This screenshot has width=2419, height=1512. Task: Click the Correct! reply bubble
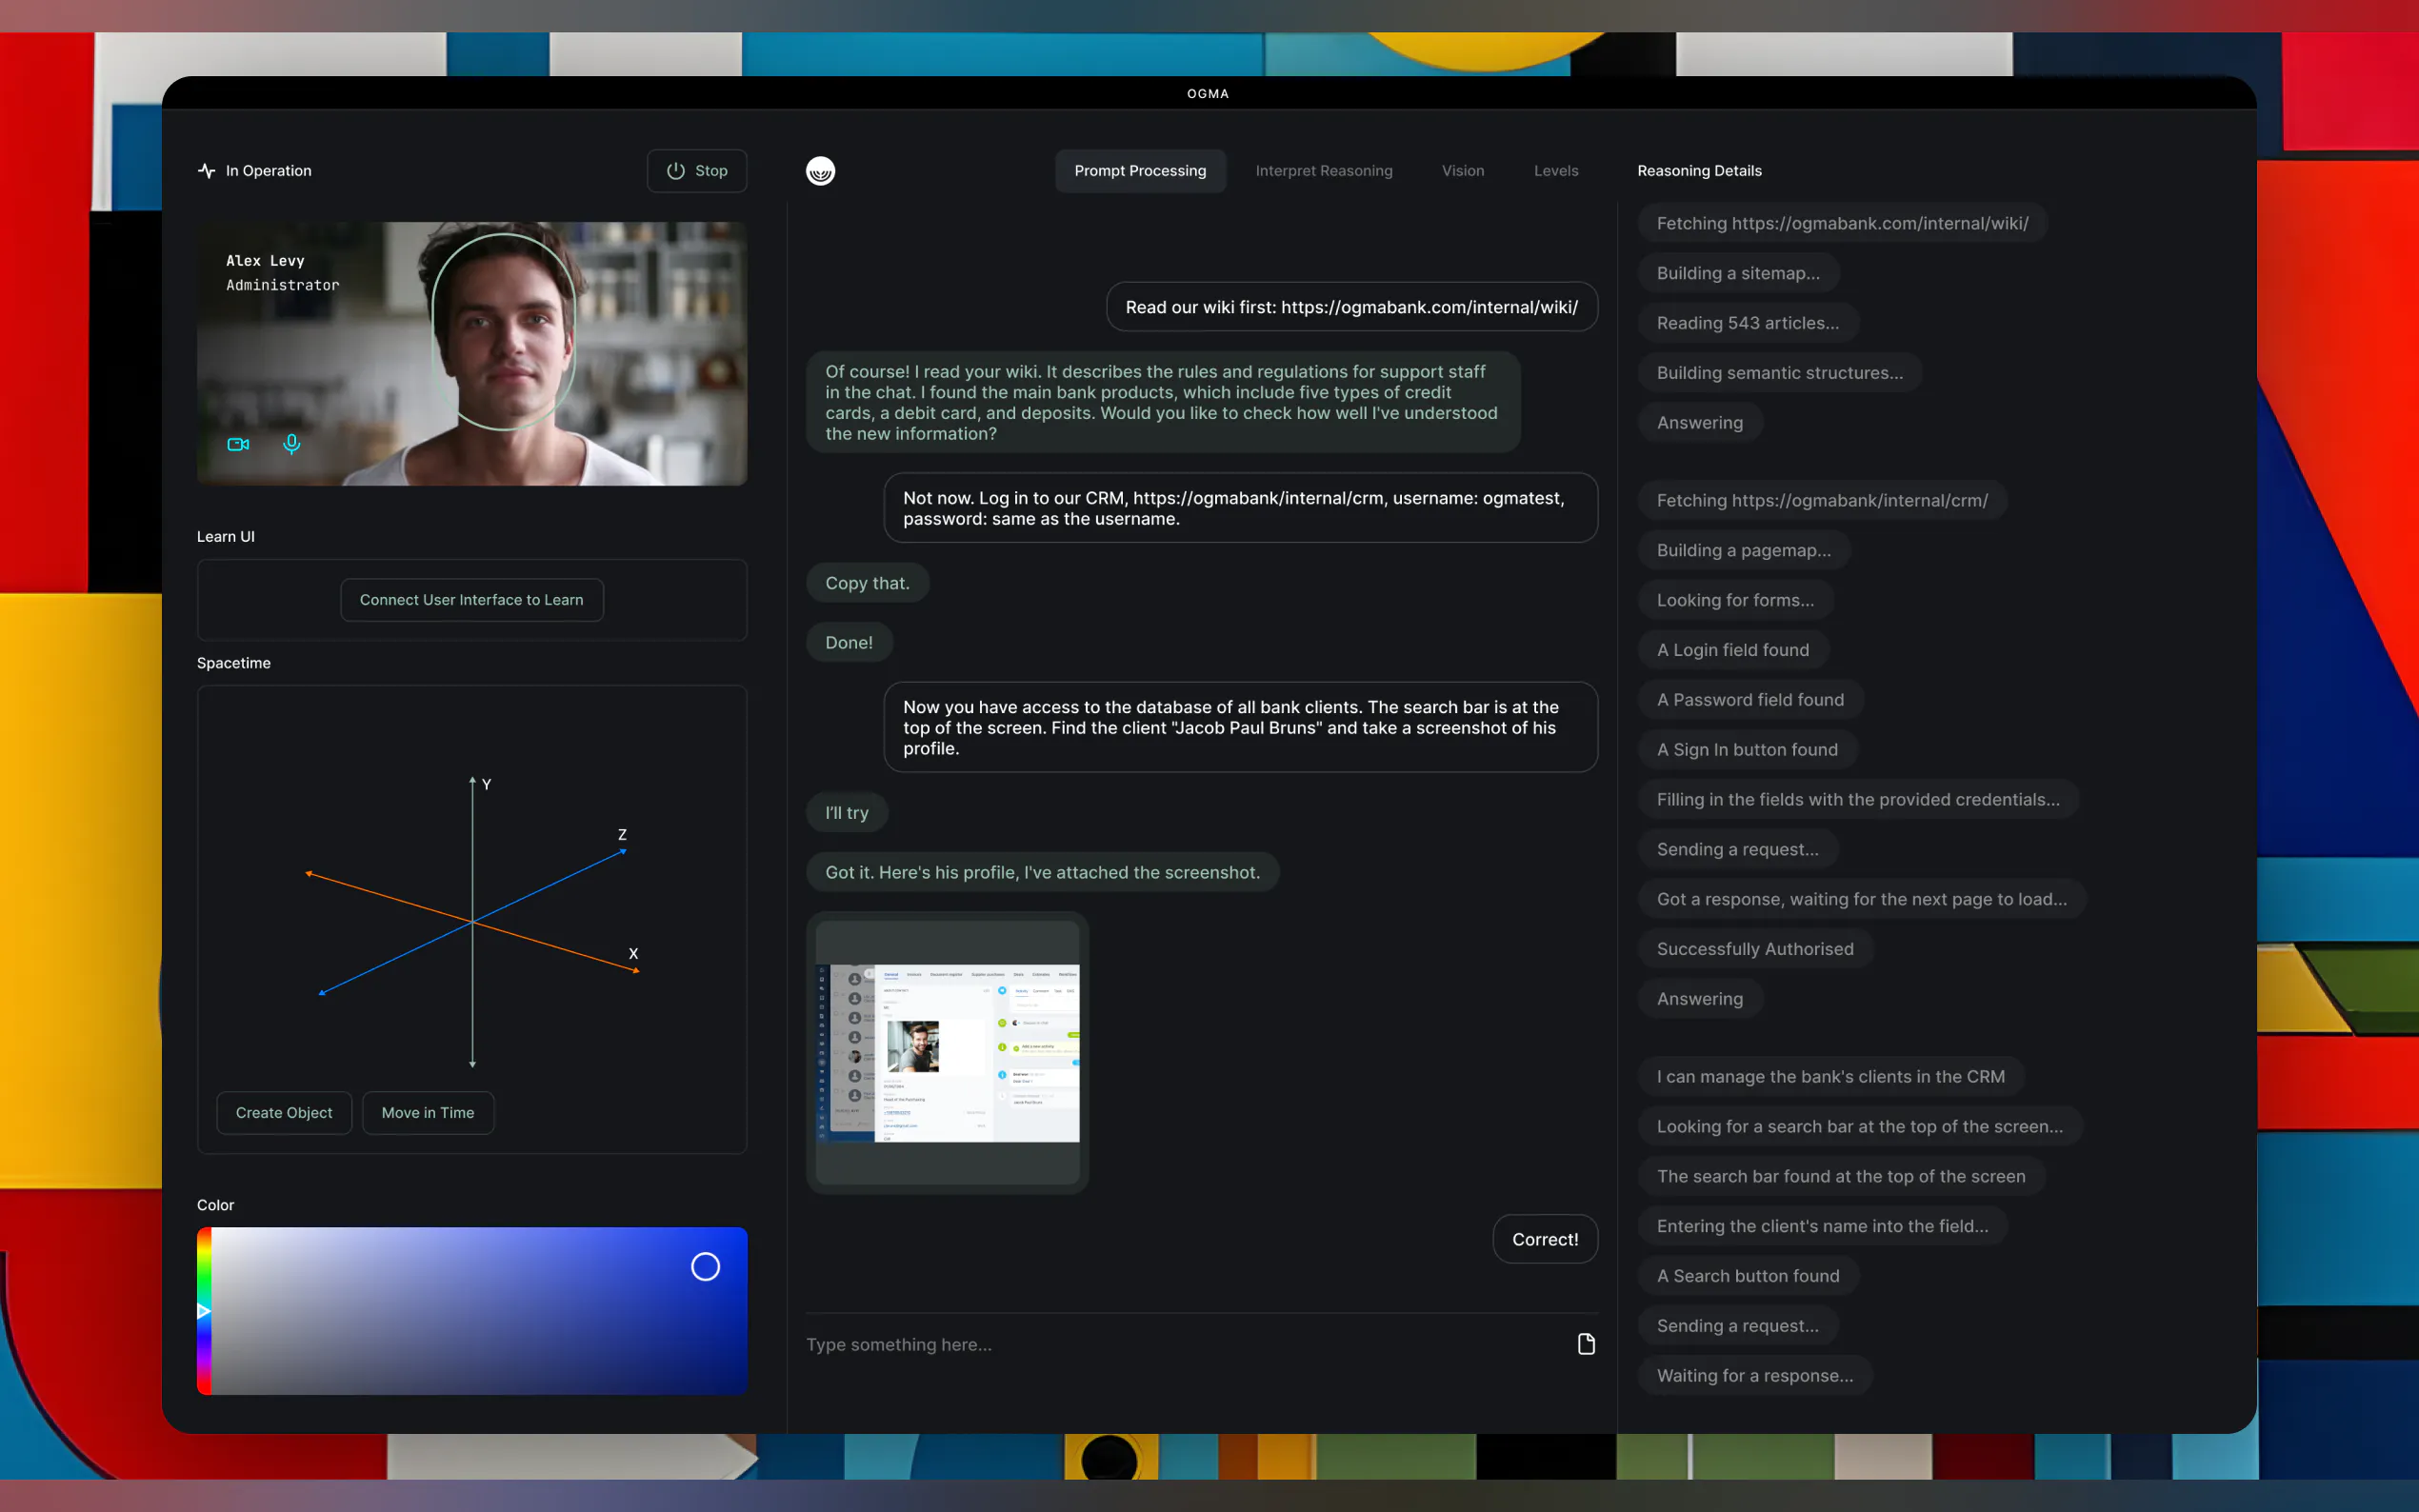(x=1544, y=1239)
